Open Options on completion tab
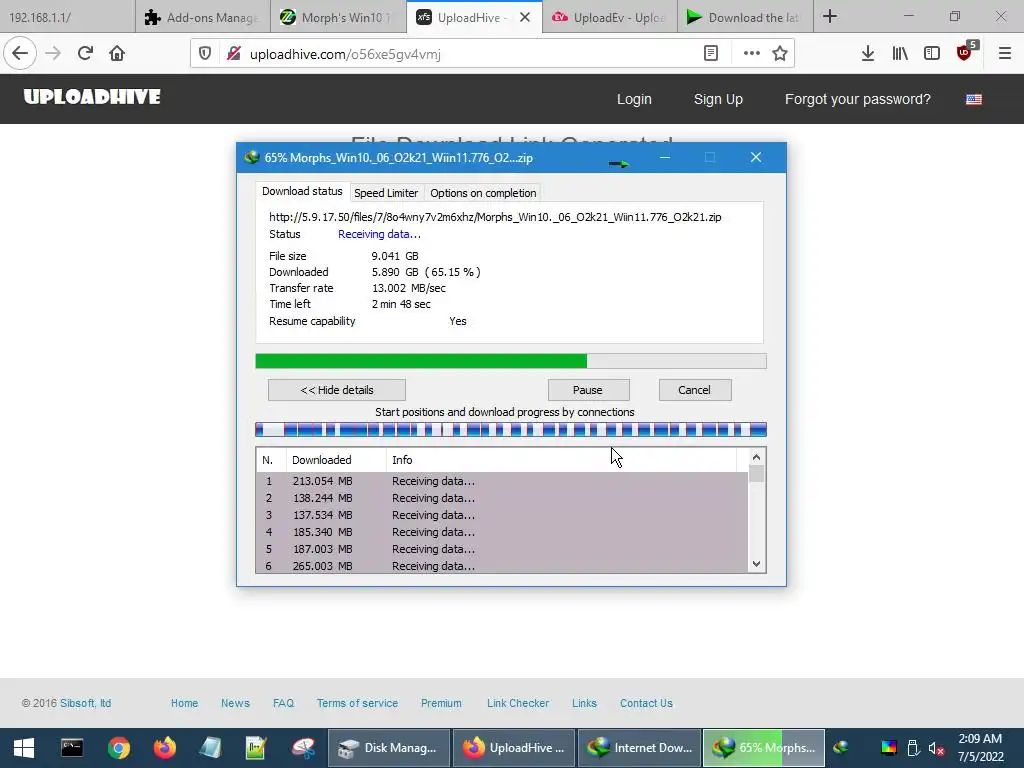 point(483,193)
